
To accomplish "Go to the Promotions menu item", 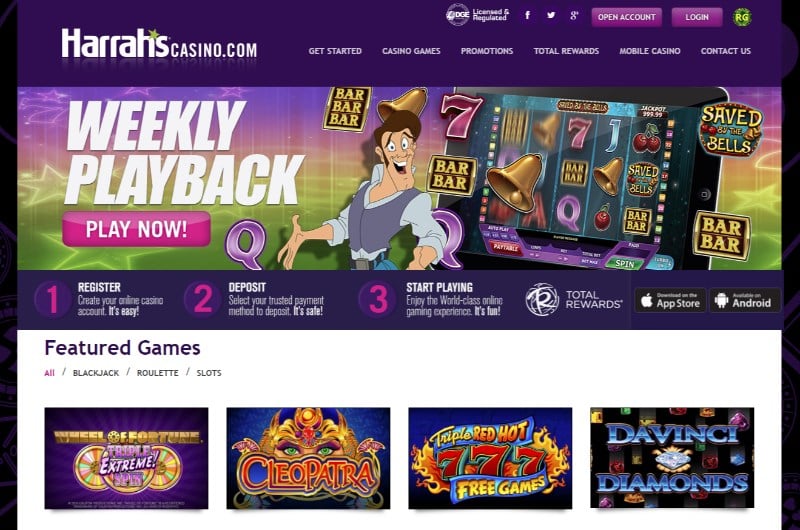I will click(487, 51).
